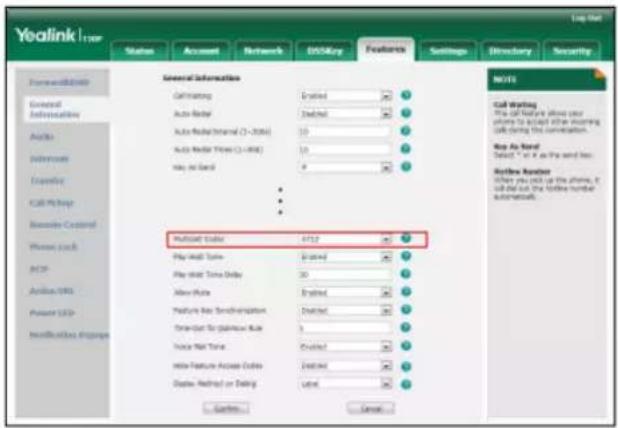
Task: Open help for Hide Feature Access Codes
Action: (x=406, y=367)
